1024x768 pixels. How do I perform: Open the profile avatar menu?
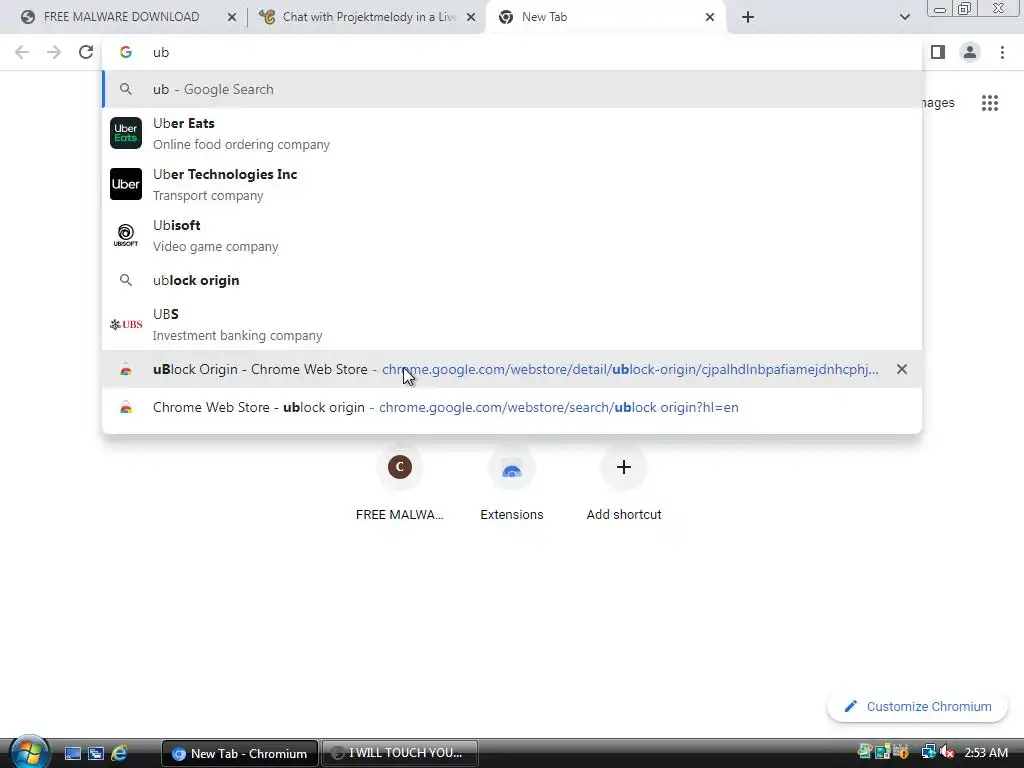click(x=970, y=52)
